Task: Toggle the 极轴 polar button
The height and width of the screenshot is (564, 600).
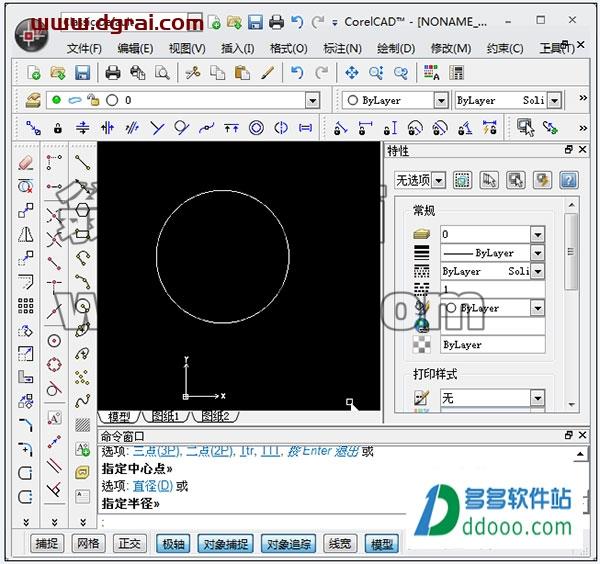Action: 173,544
